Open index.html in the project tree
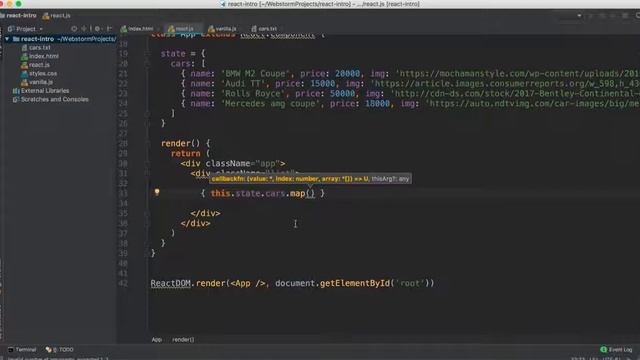The width and height of the screenshot is (640, 360). pos(44,56)
